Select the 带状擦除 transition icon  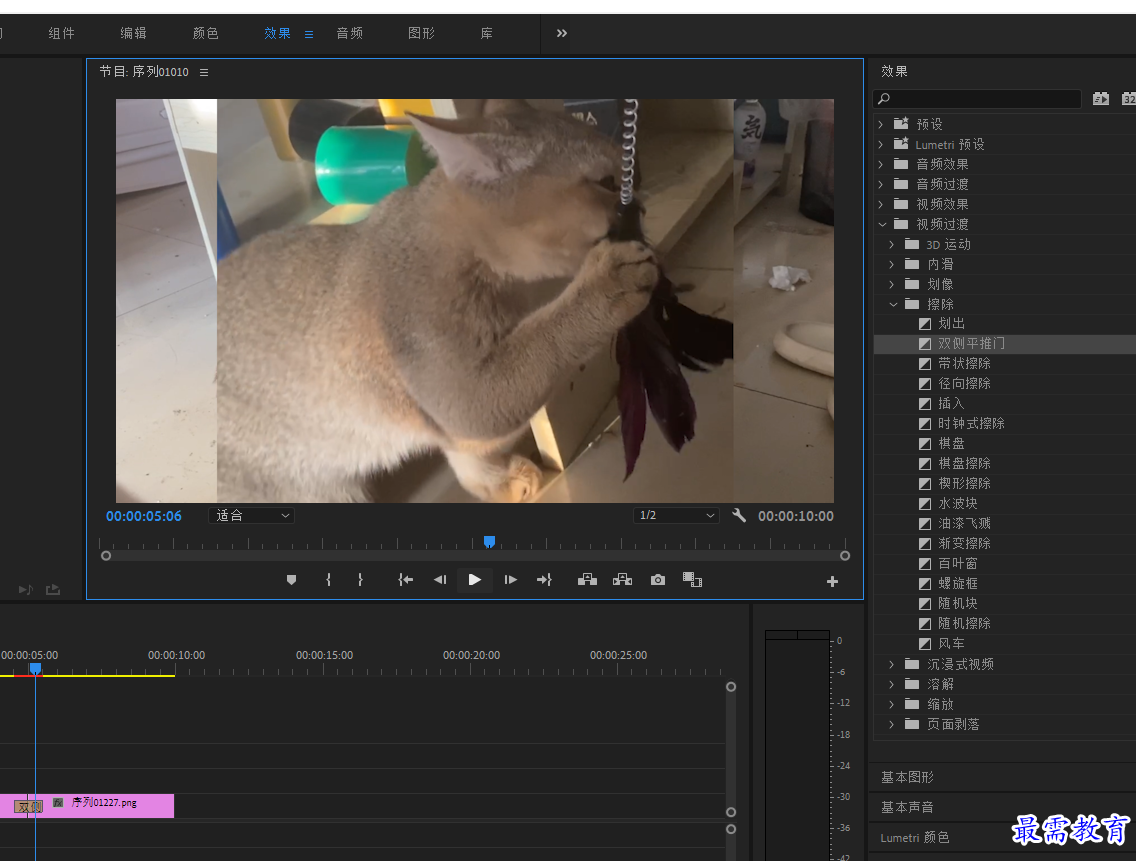point(925,364)
